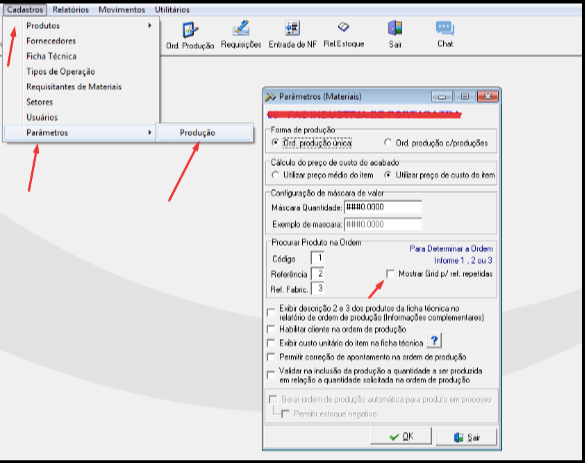
Task: Open the Chat icon
Action: click(445, 28)
